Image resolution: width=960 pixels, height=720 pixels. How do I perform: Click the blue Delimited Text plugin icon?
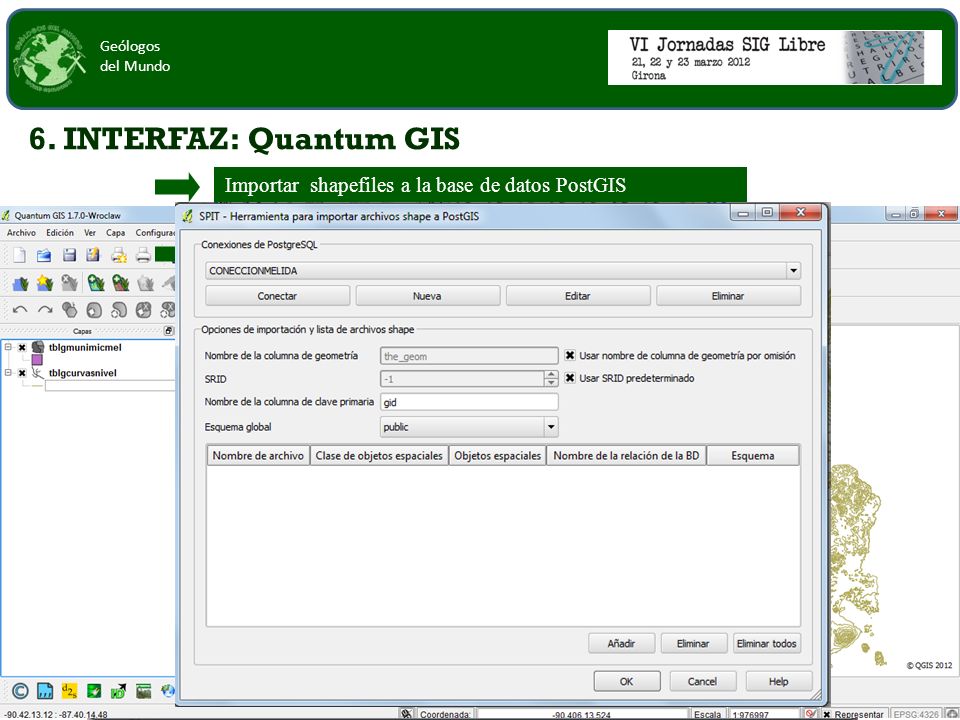(x=45, y=691)
